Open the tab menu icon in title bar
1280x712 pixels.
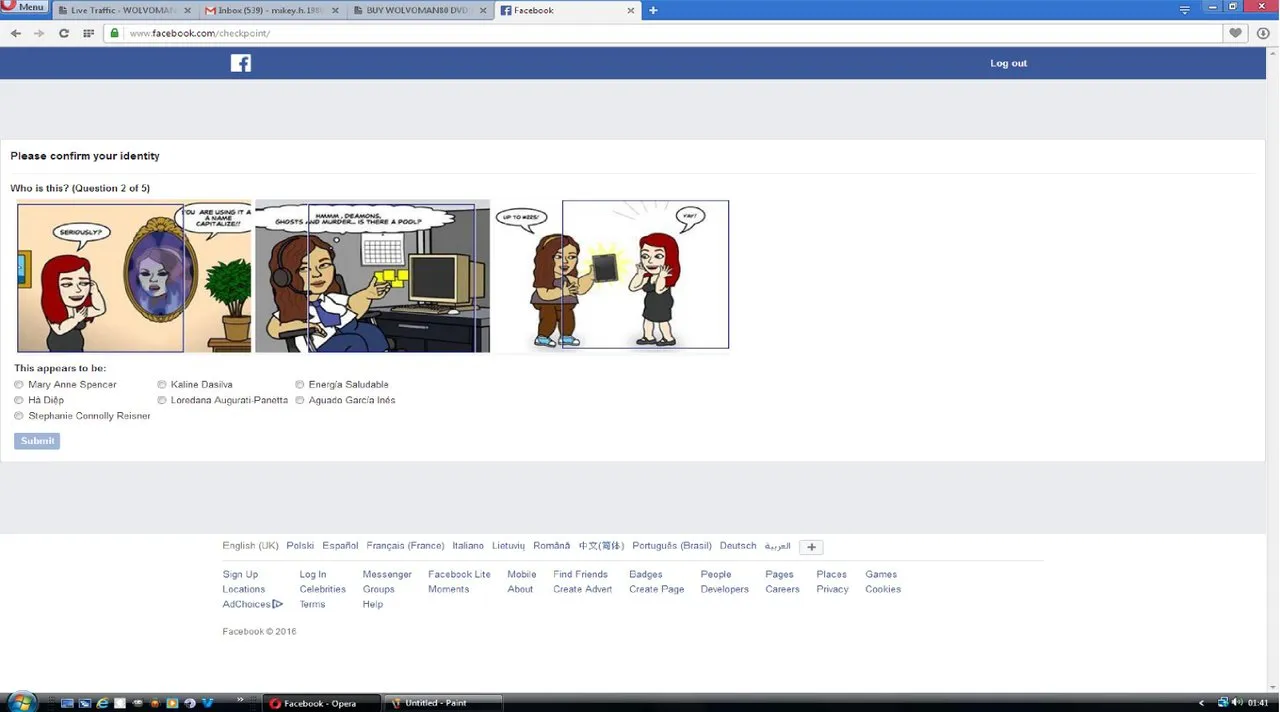(x=1185, y=9)
